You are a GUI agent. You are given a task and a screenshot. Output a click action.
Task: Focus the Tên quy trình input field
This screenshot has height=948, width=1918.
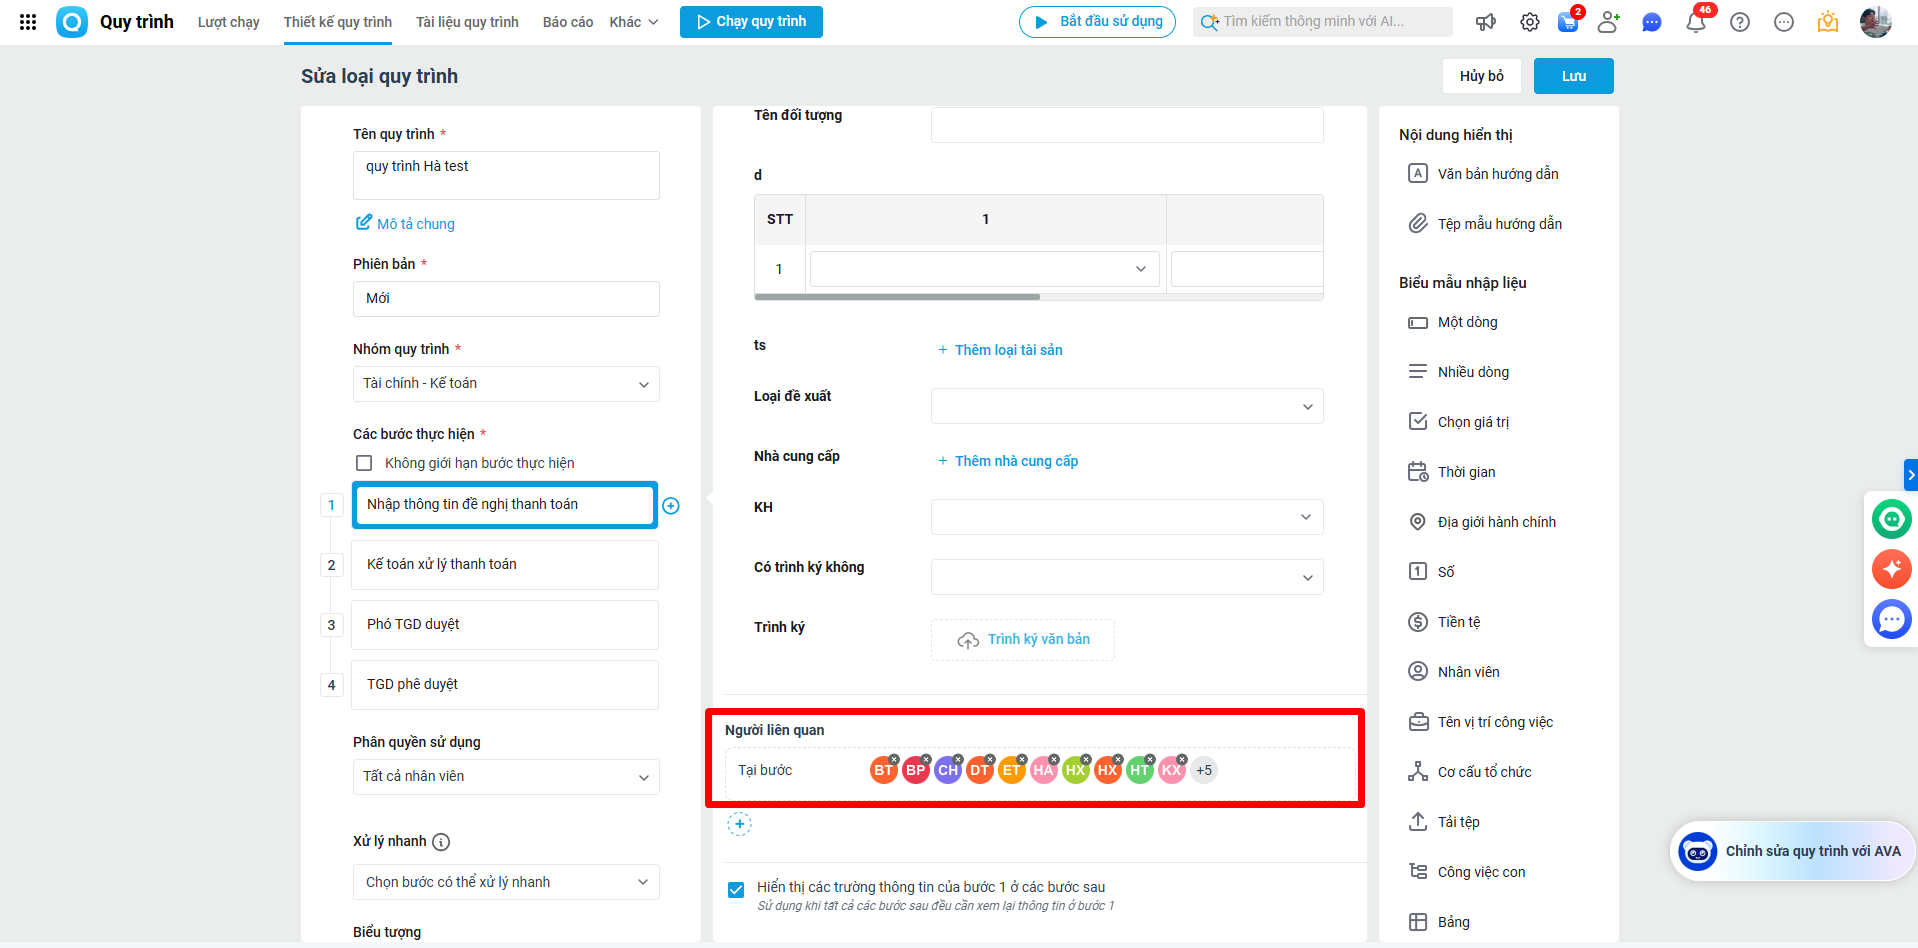click(506, 175)
